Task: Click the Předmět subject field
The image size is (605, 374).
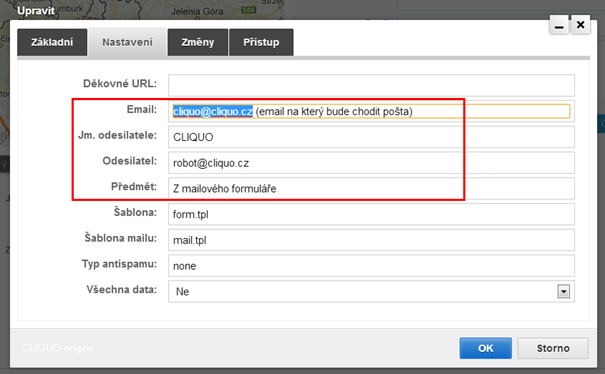Action: pyautogui.click(x=371, y=189)
